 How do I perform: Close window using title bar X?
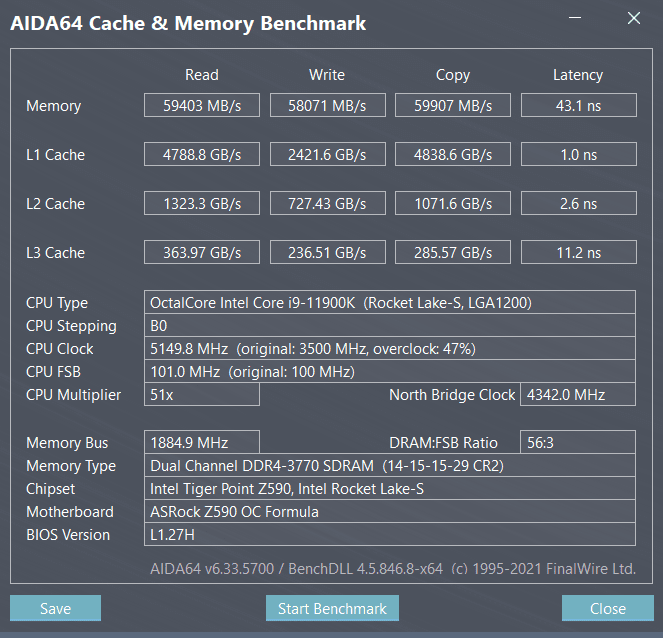(x=633, y=18)
